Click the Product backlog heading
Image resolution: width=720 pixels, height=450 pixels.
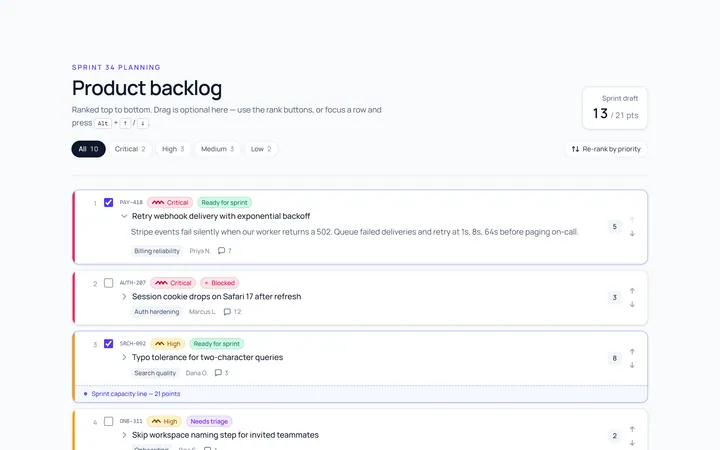147,88
